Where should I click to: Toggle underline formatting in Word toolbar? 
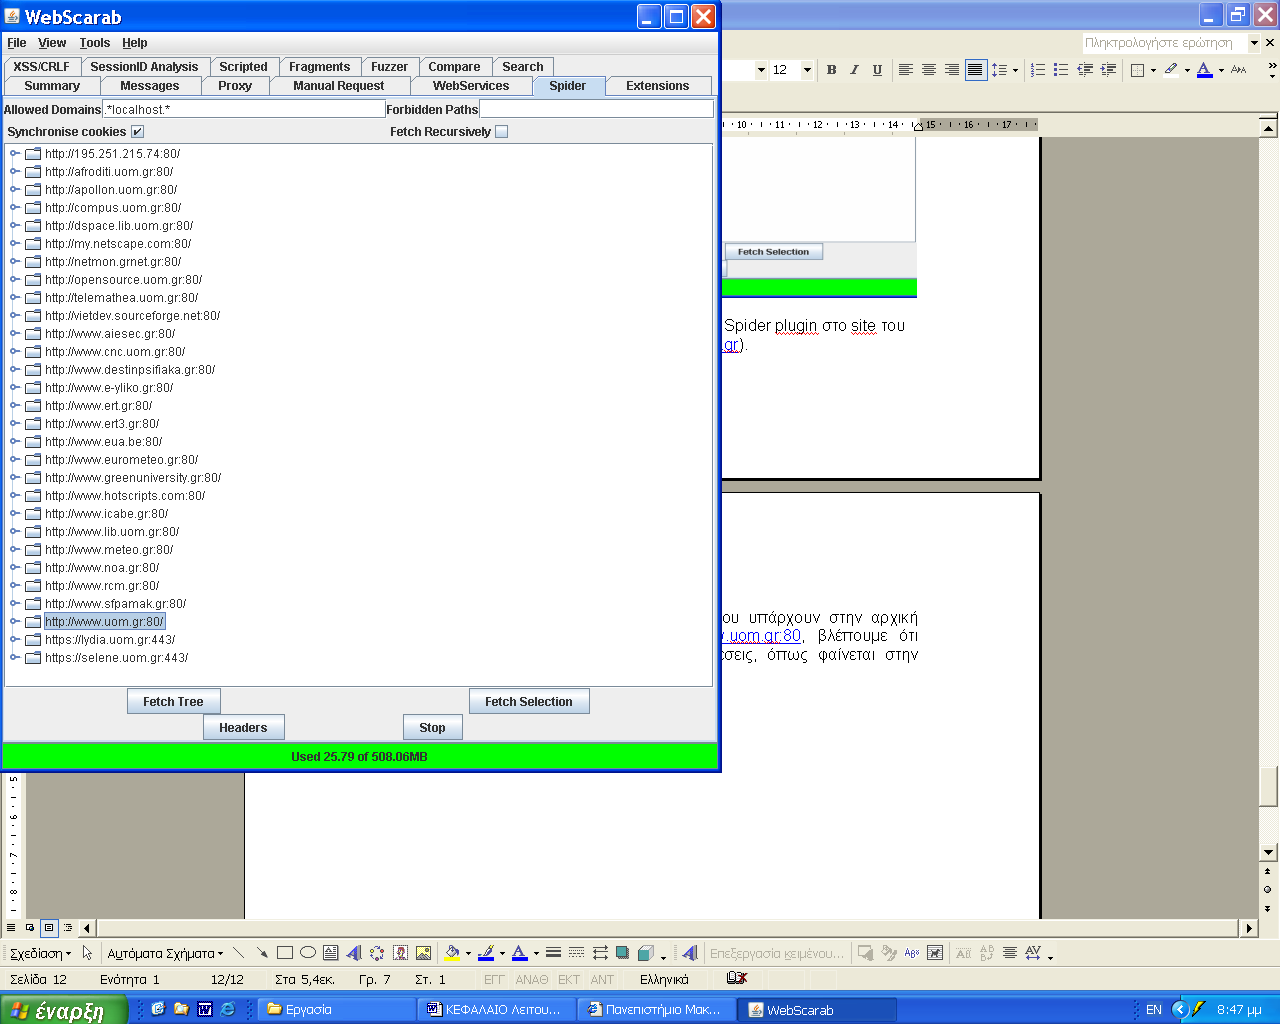[x=877, y=70]
